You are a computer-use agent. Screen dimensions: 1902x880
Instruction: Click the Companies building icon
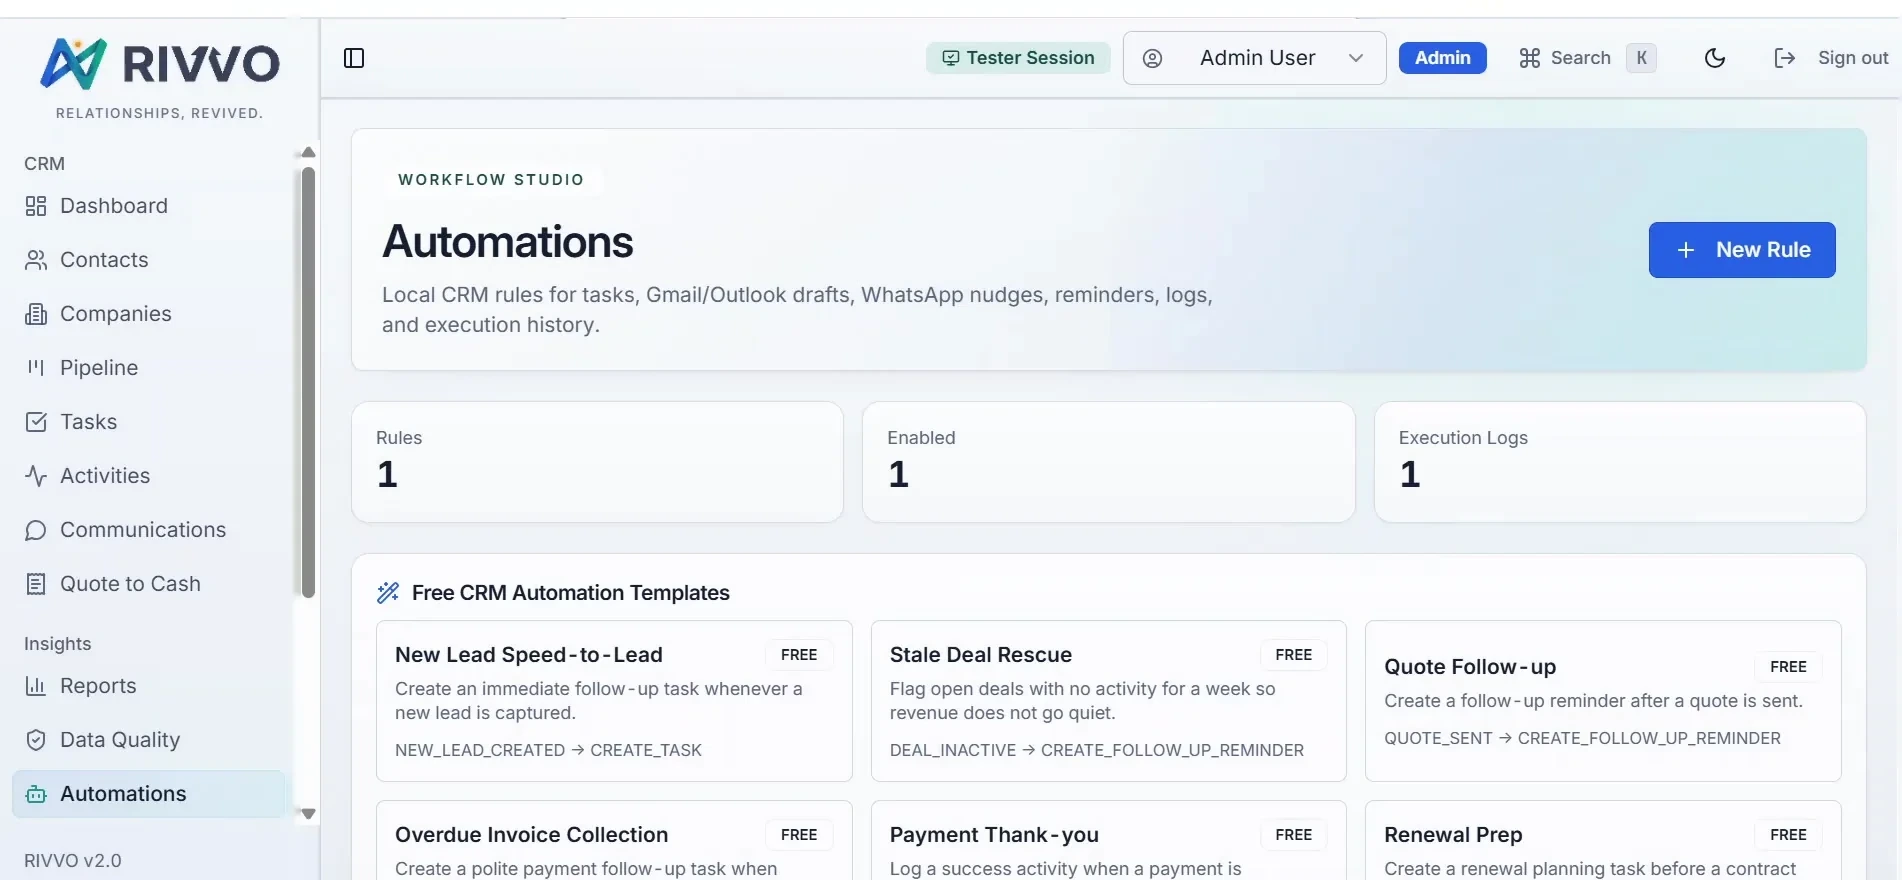[x=36, y=314]
